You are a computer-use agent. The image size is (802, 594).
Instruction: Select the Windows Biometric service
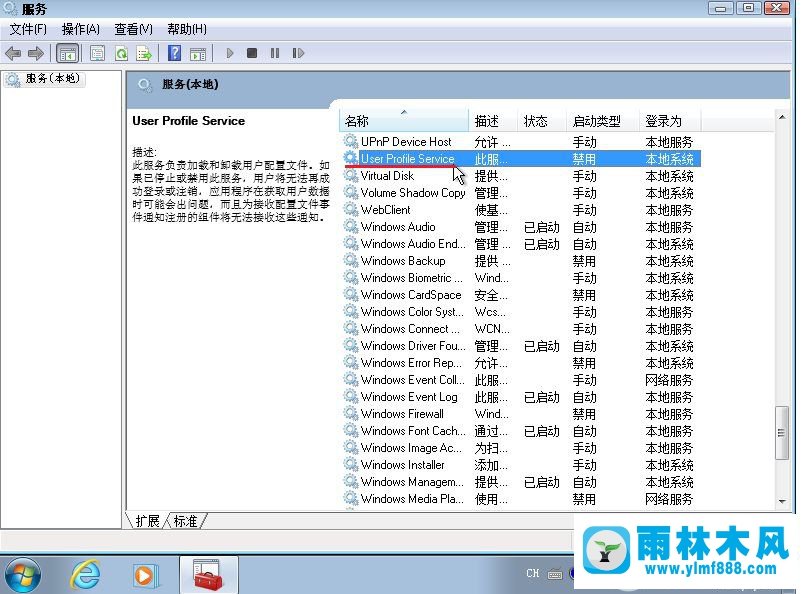[x=411, y=278]
